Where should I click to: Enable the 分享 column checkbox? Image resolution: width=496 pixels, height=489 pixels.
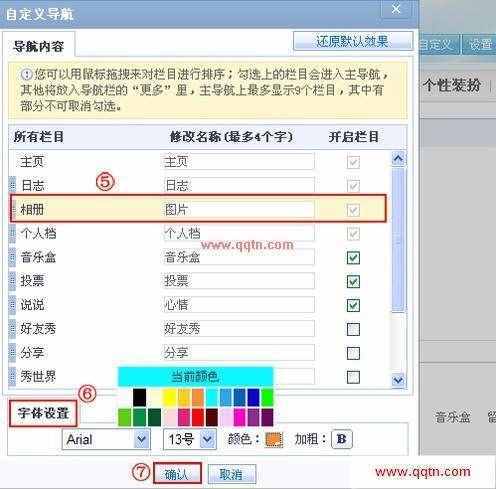pyautogui.click(x=353, y=353)
